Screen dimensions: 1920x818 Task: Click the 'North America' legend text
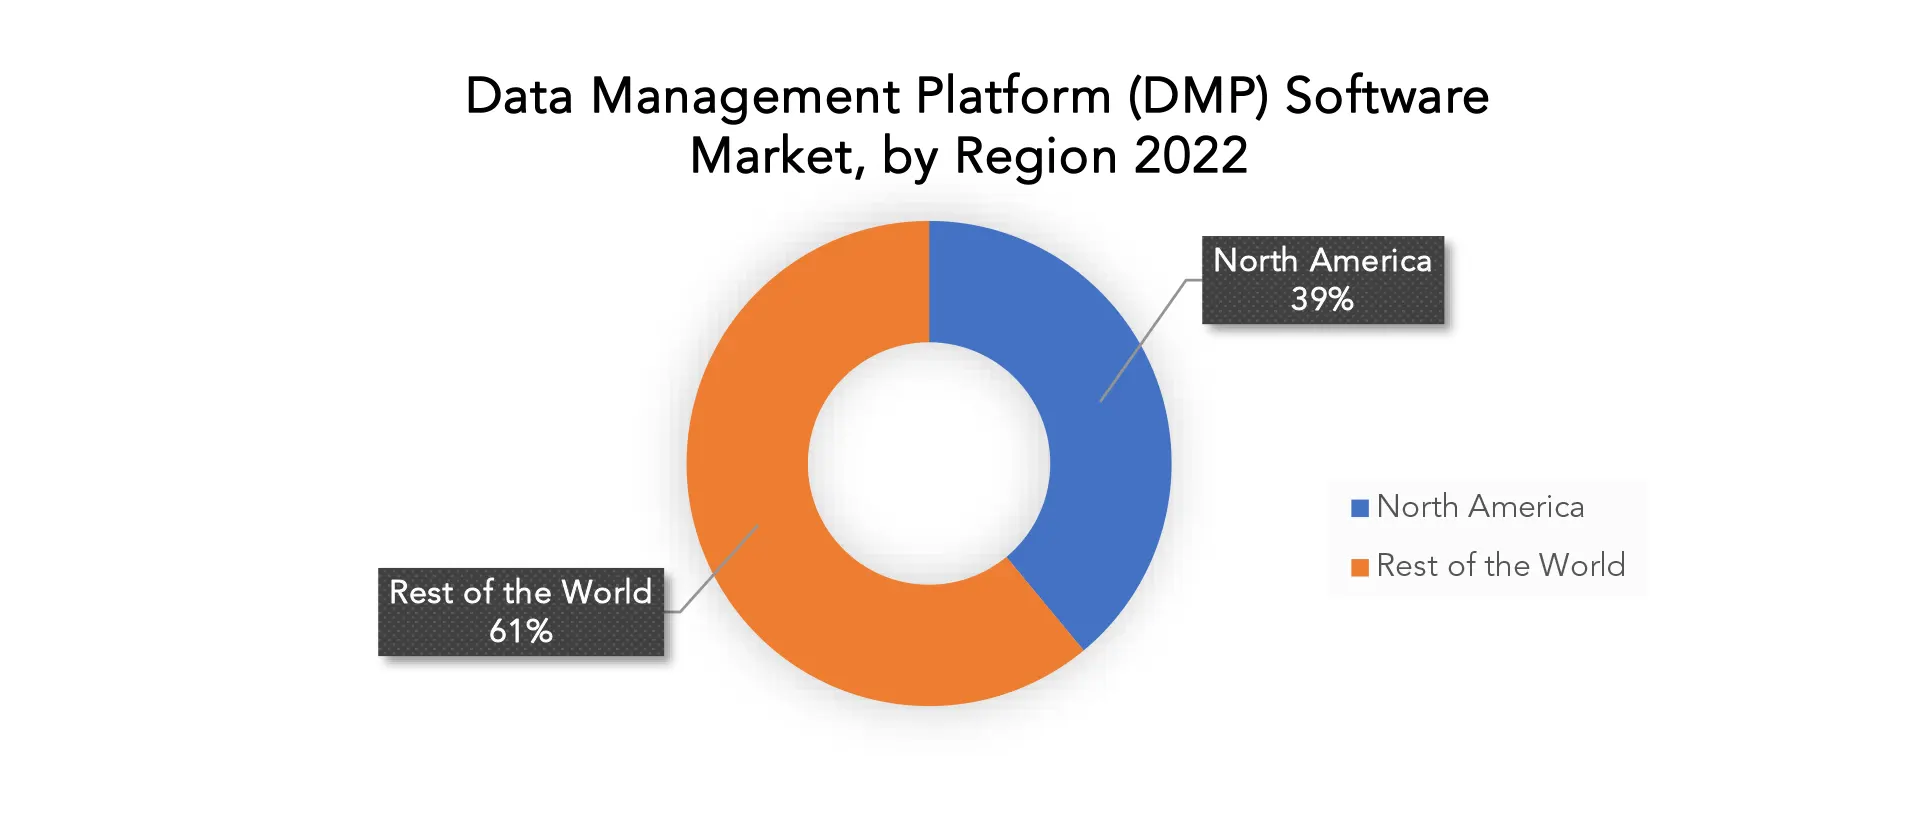pyautogui.click(x=1480, y=507)
